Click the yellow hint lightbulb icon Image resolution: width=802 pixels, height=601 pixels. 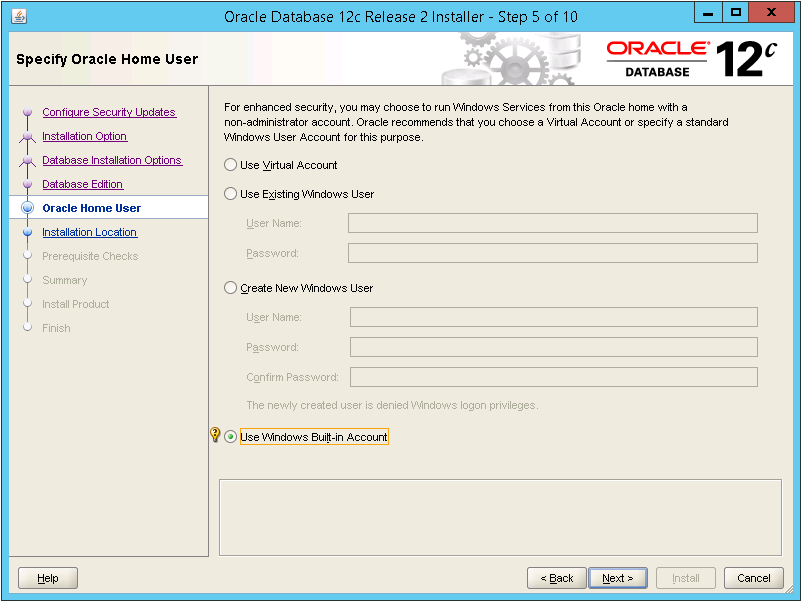(x=214, y=436)
